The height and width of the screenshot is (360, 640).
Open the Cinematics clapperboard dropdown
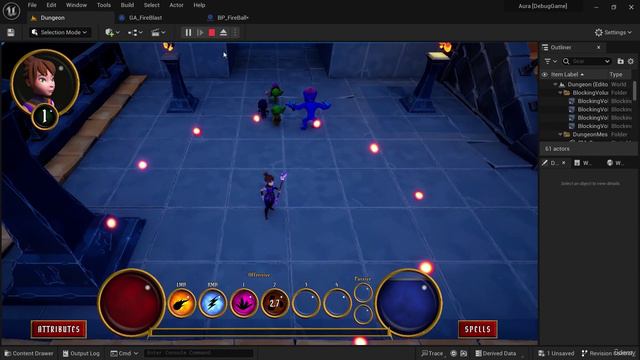pos(158,33)
